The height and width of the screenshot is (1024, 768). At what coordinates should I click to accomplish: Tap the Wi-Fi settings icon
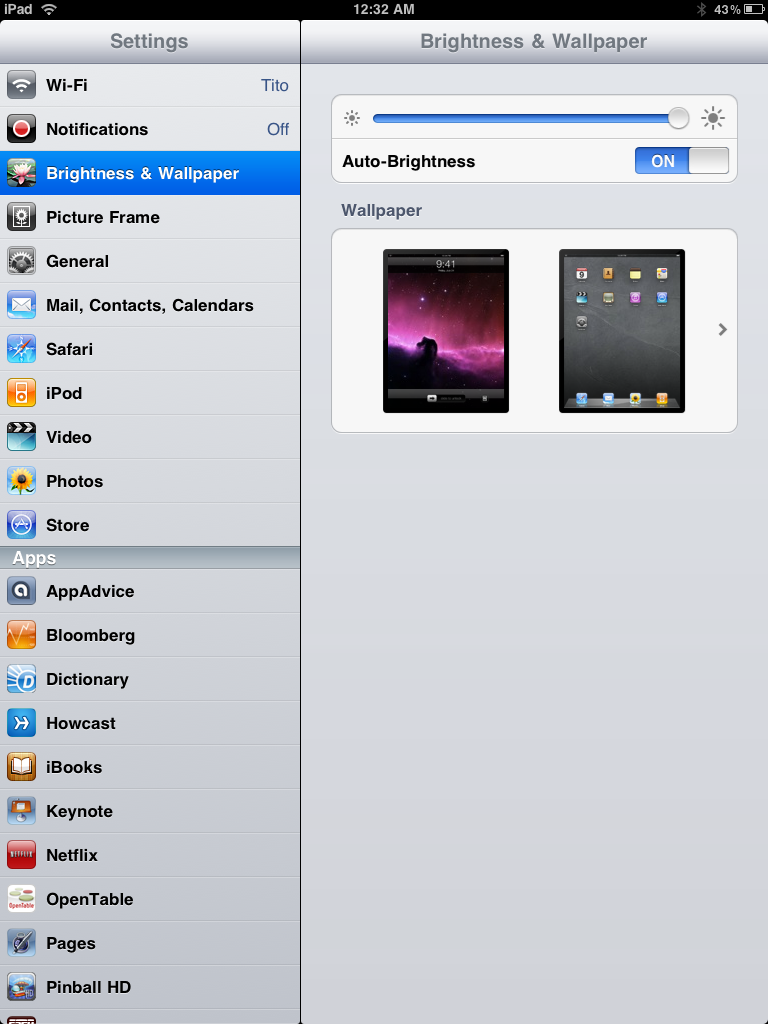[22, 85]
